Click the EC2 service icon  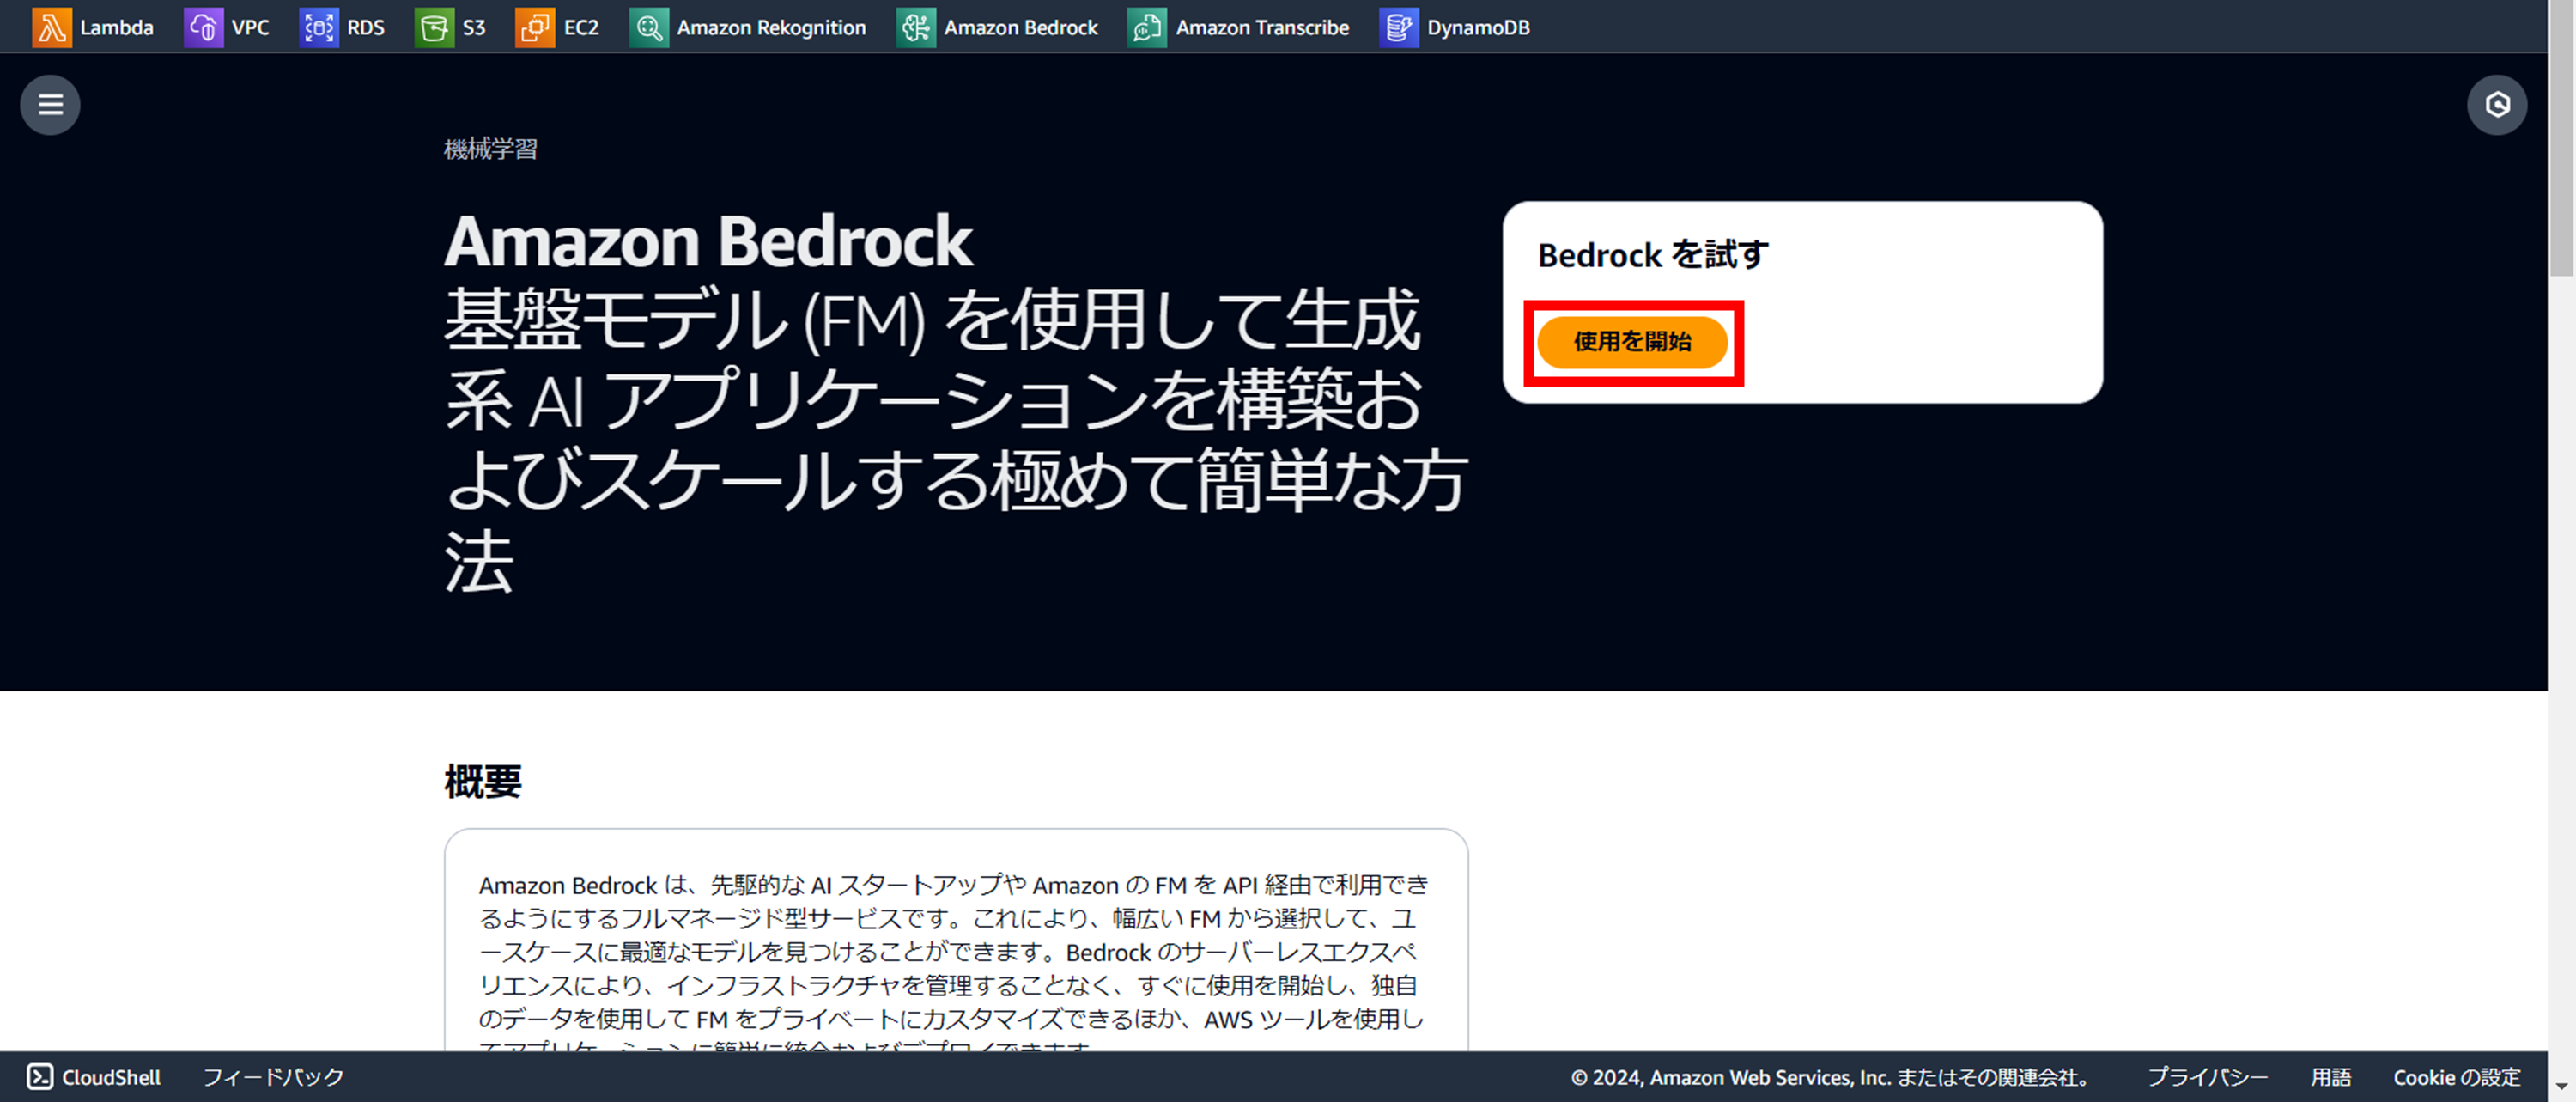point(535,27)
